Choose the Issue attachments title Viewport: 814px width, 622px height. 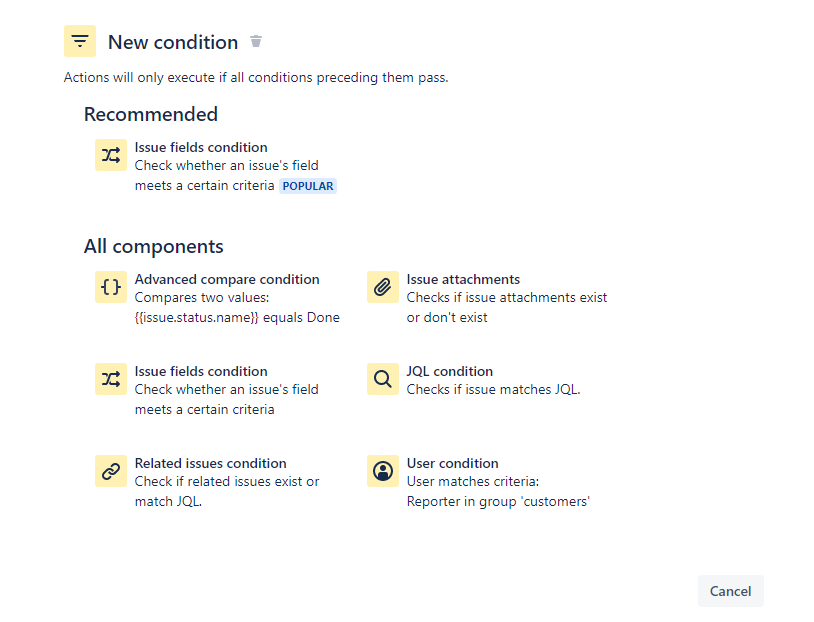tap(463, 279)
